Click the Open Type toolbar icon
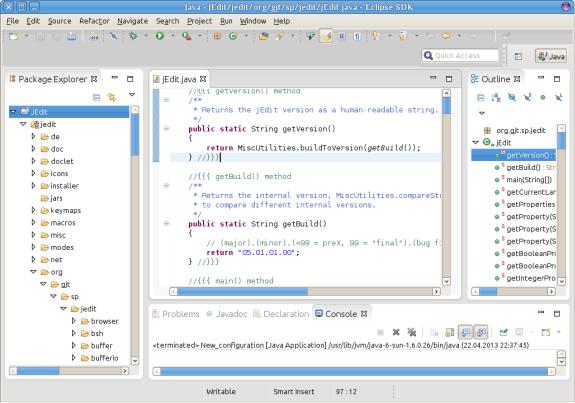The width and height of the screenshot is (575, 403). tap(263, 36)
